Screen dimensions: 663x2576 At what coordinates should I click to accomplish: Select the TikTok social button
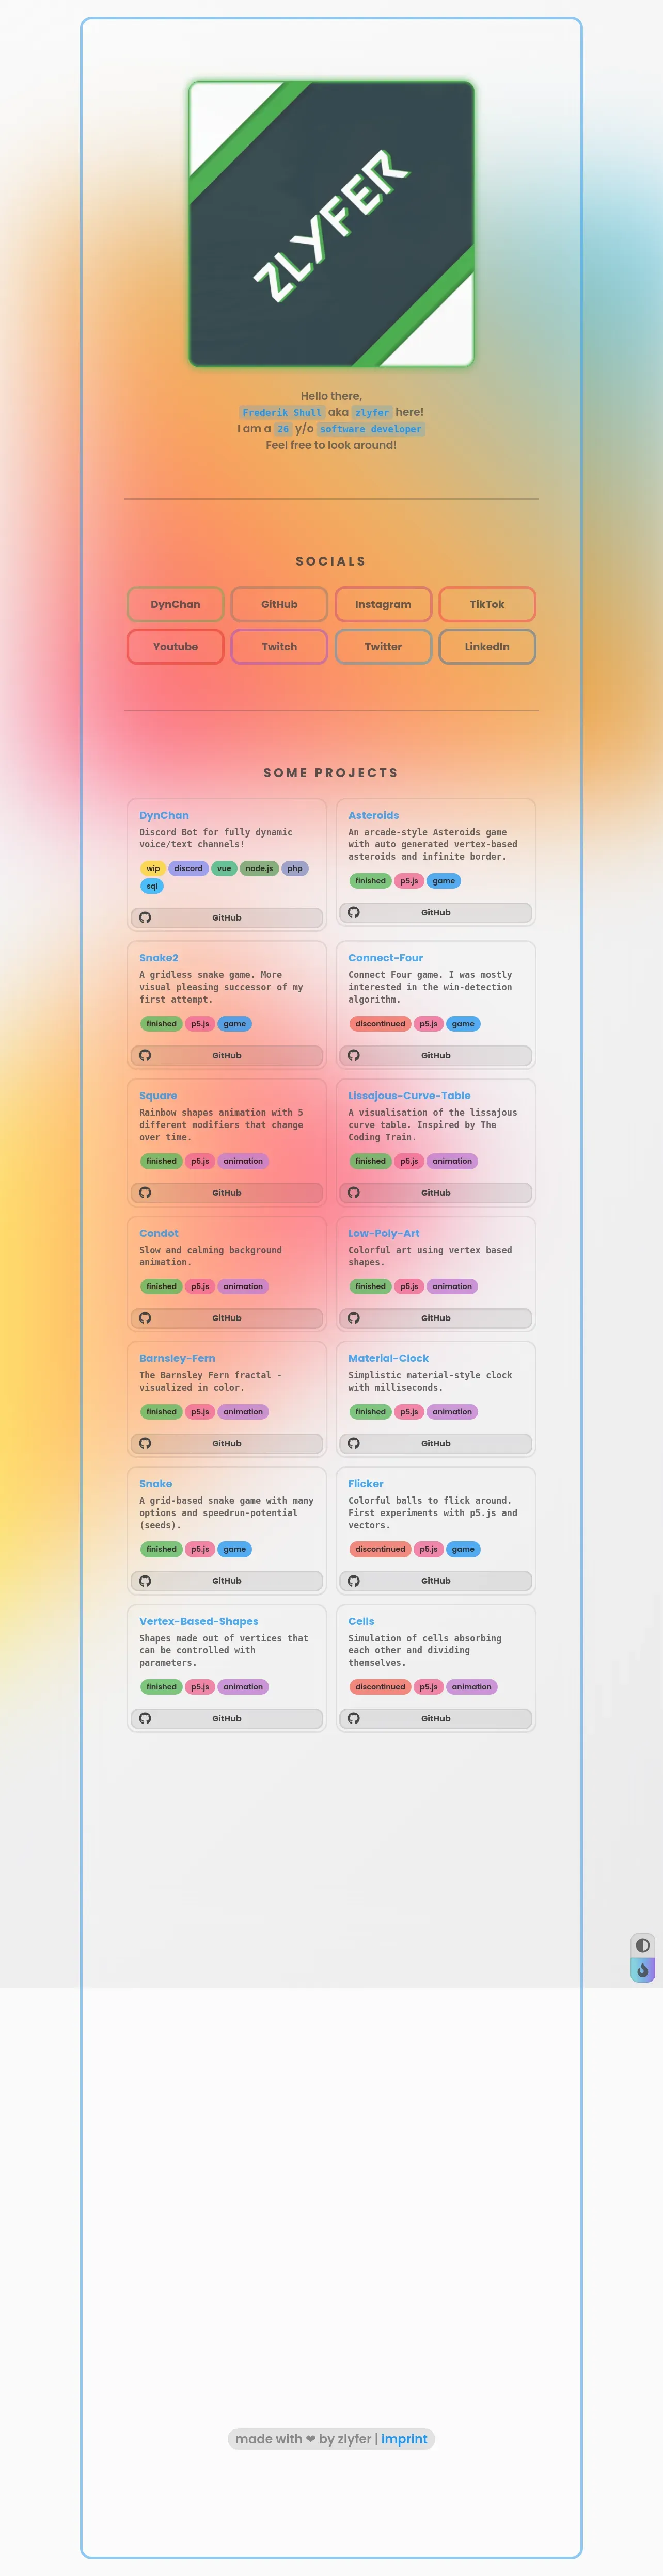point(487,604)
